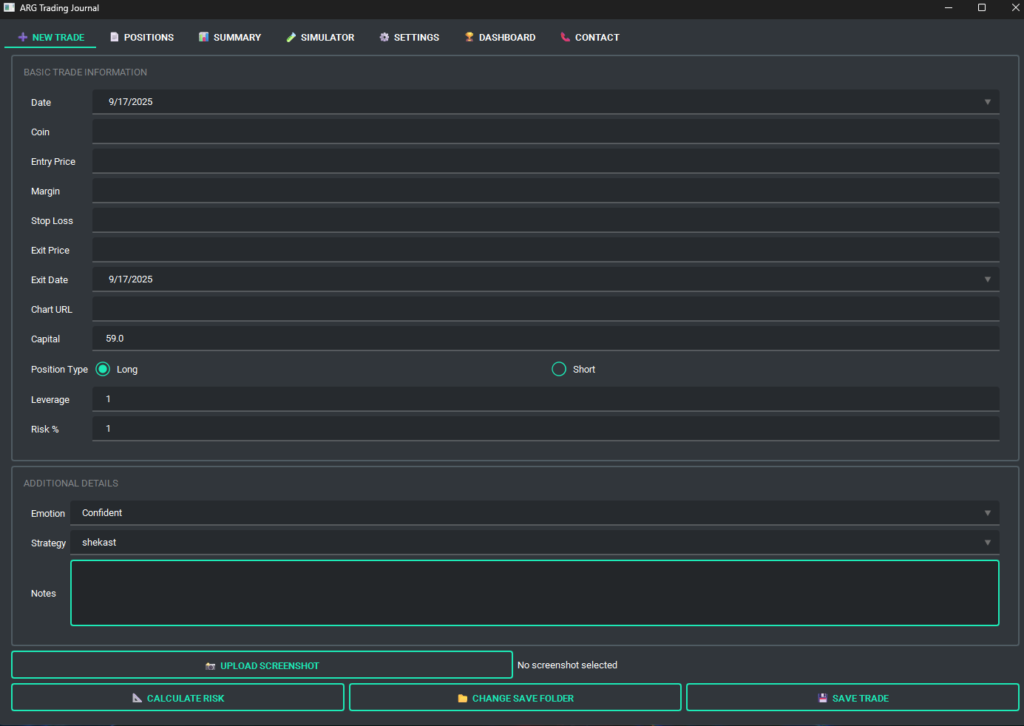Click the Positions tab document icon
Image resolution: width=1024 pixels, height=726 pixels.
coord(114,37)
